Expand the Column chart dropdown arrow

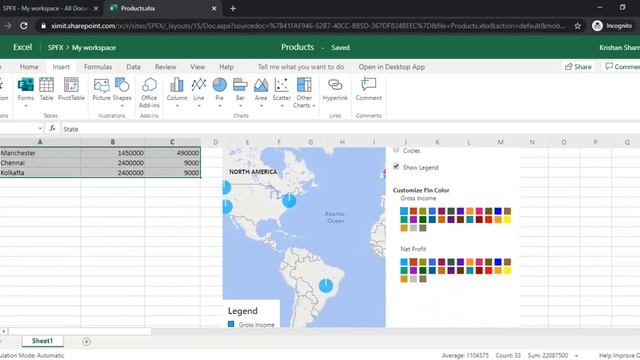pyautogui.click(x=177, y=106)
